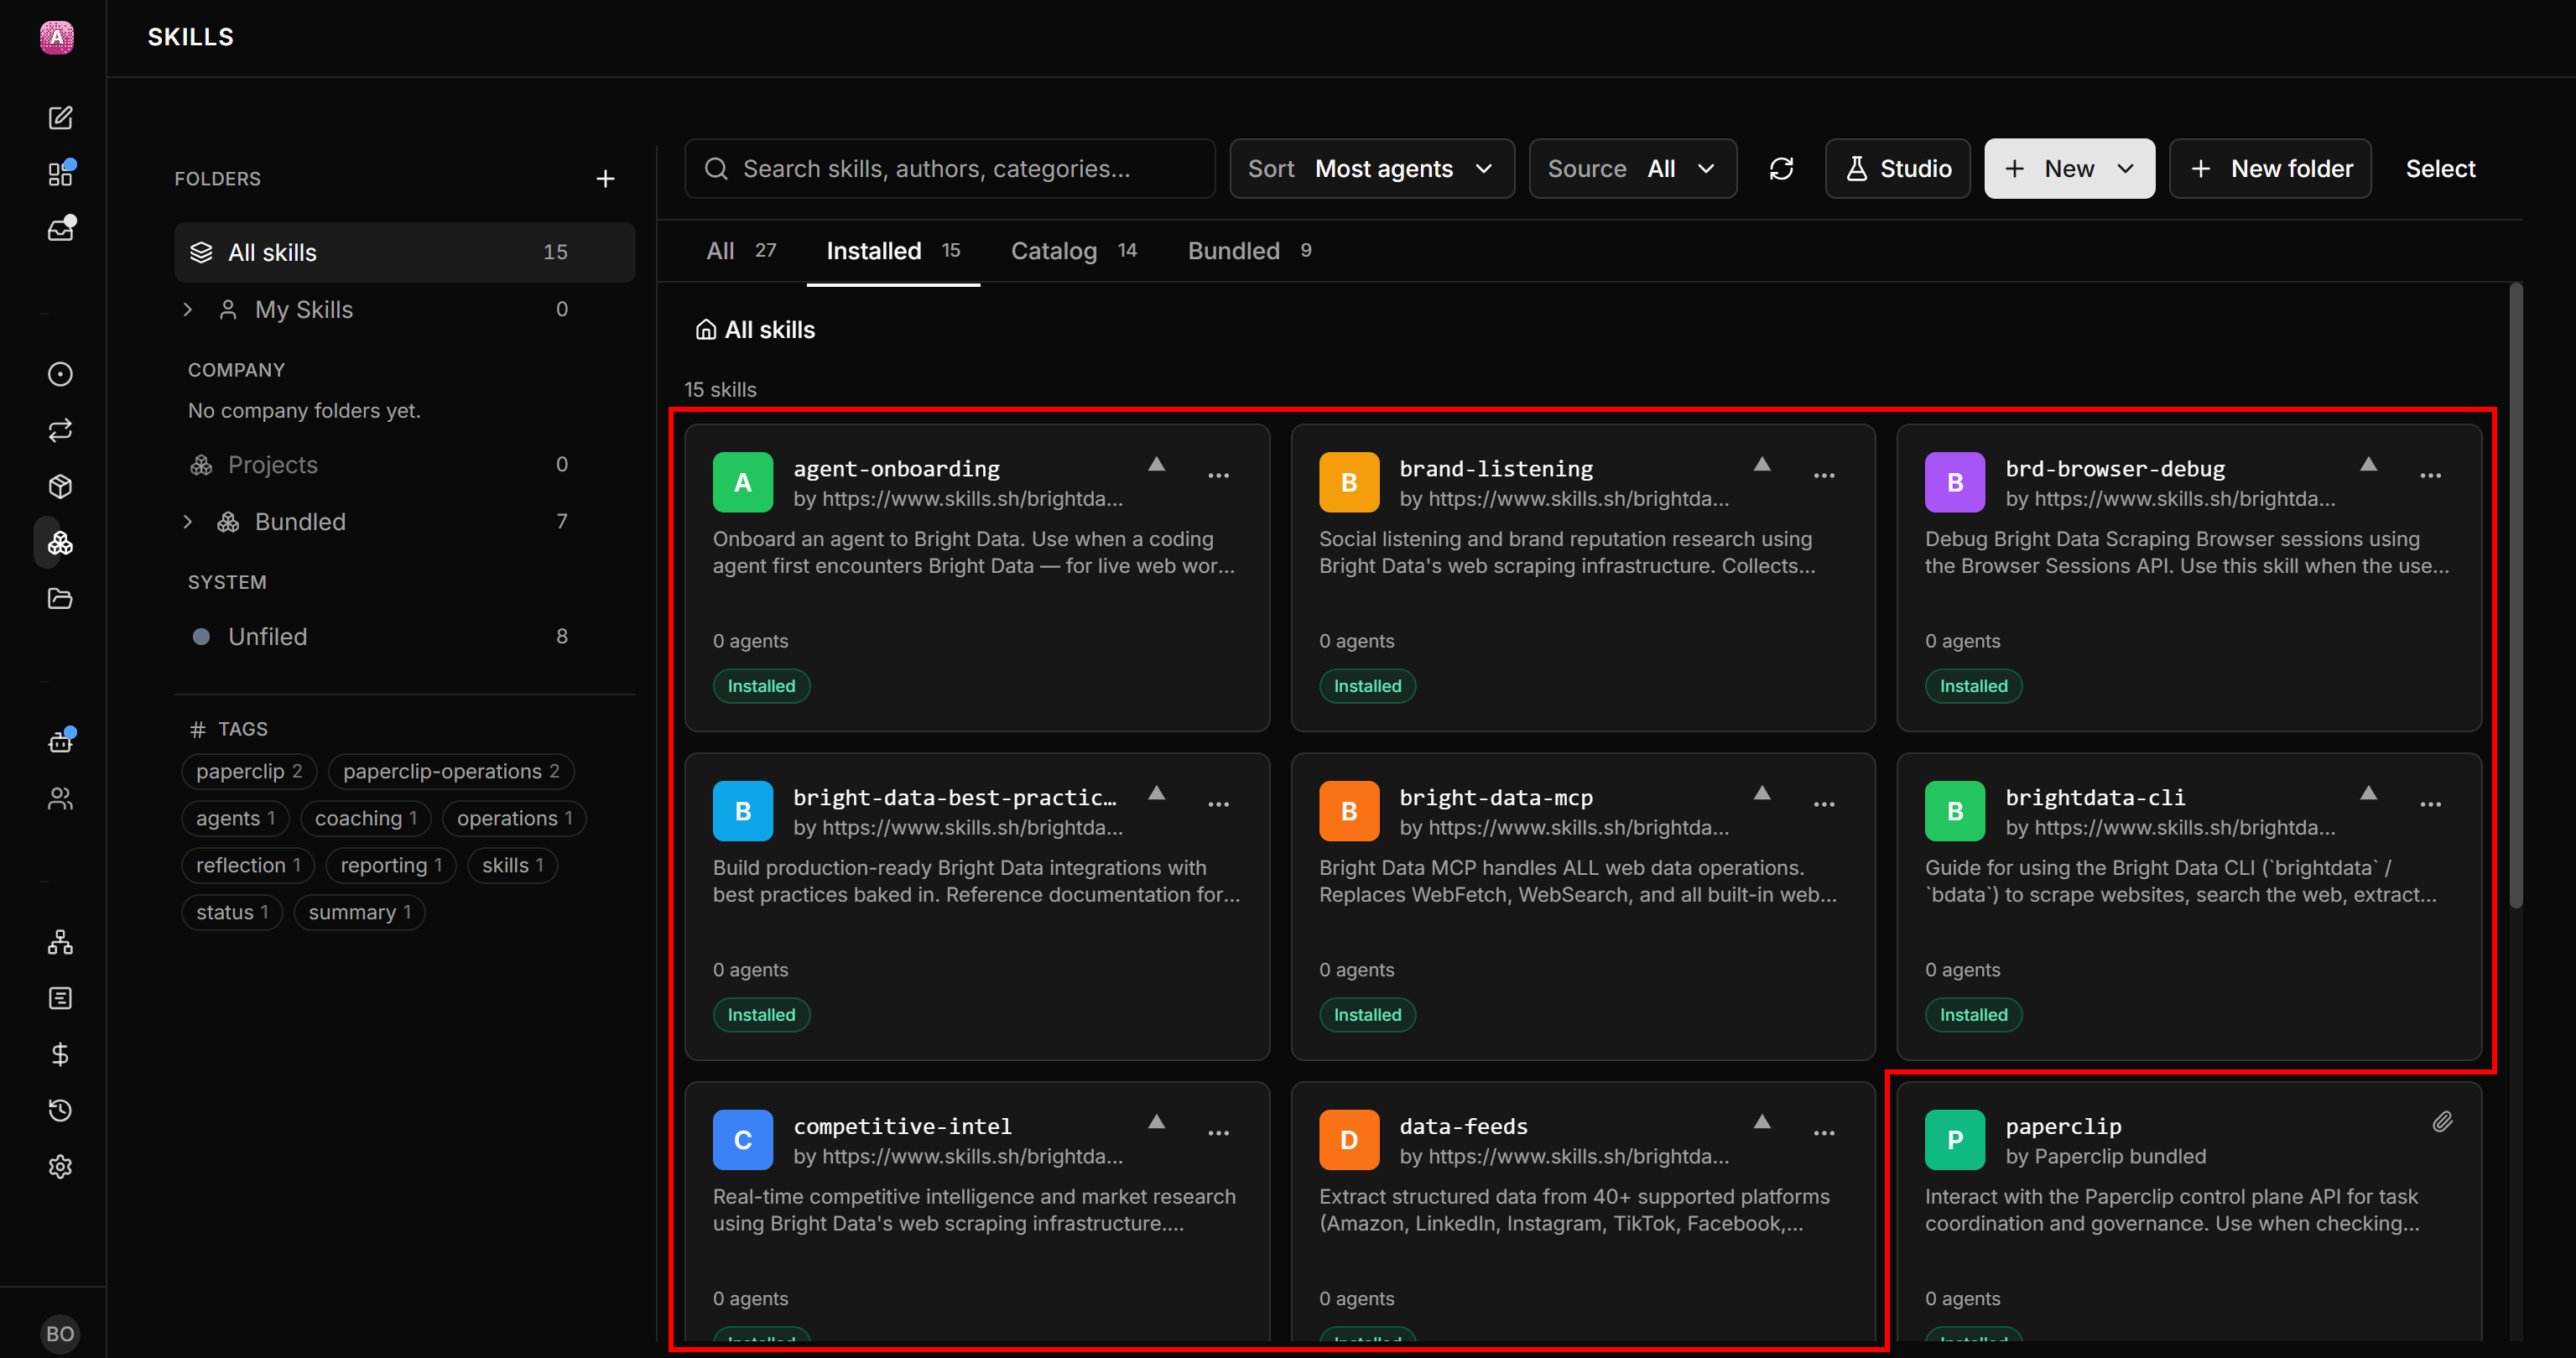Open the settings gear icon in sidebar
The width and height of the screenshot is (2576, 1358).
pos(60,1166)
